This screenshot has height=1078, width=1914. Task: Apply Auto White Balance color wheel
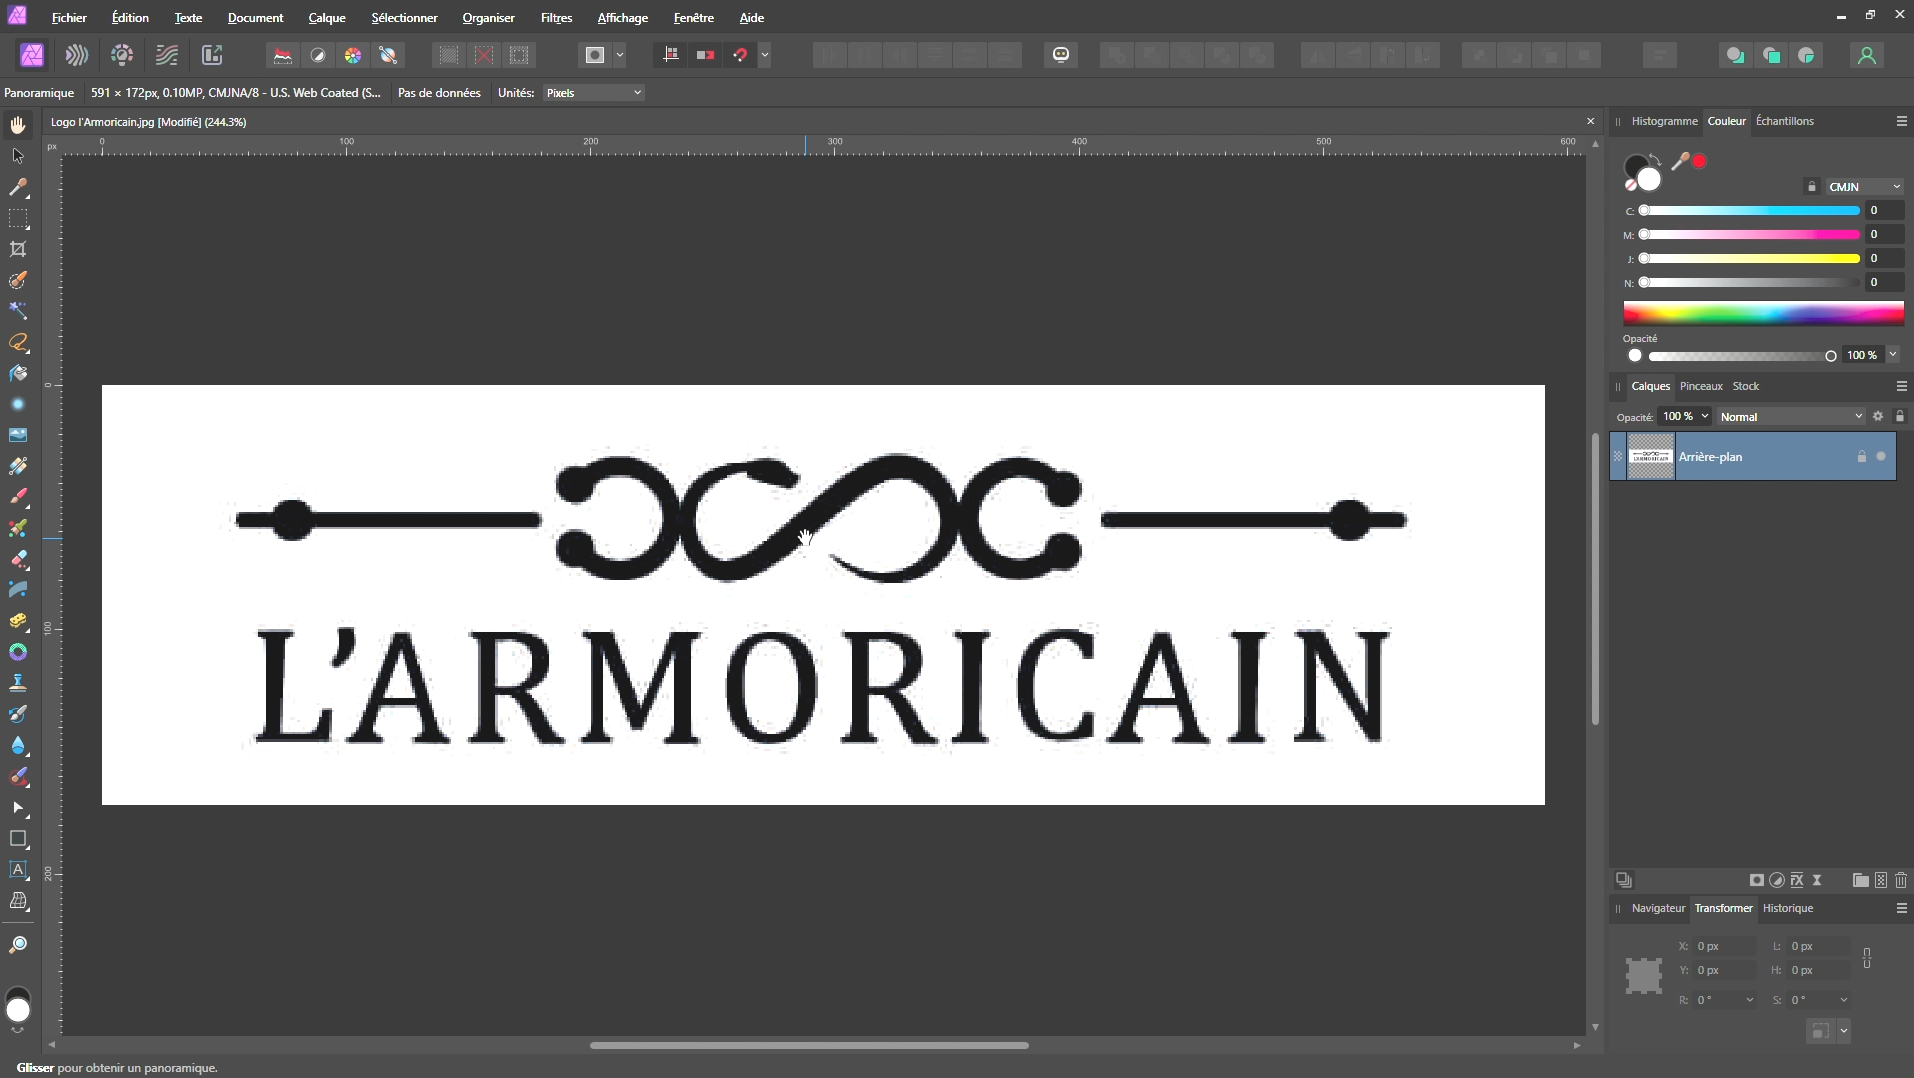coord(353,55)
